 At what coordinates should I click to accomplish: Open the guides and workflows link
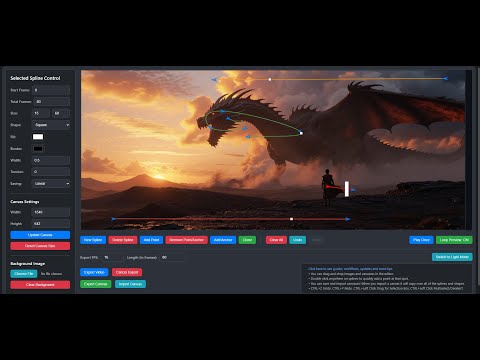pos(350,269)
